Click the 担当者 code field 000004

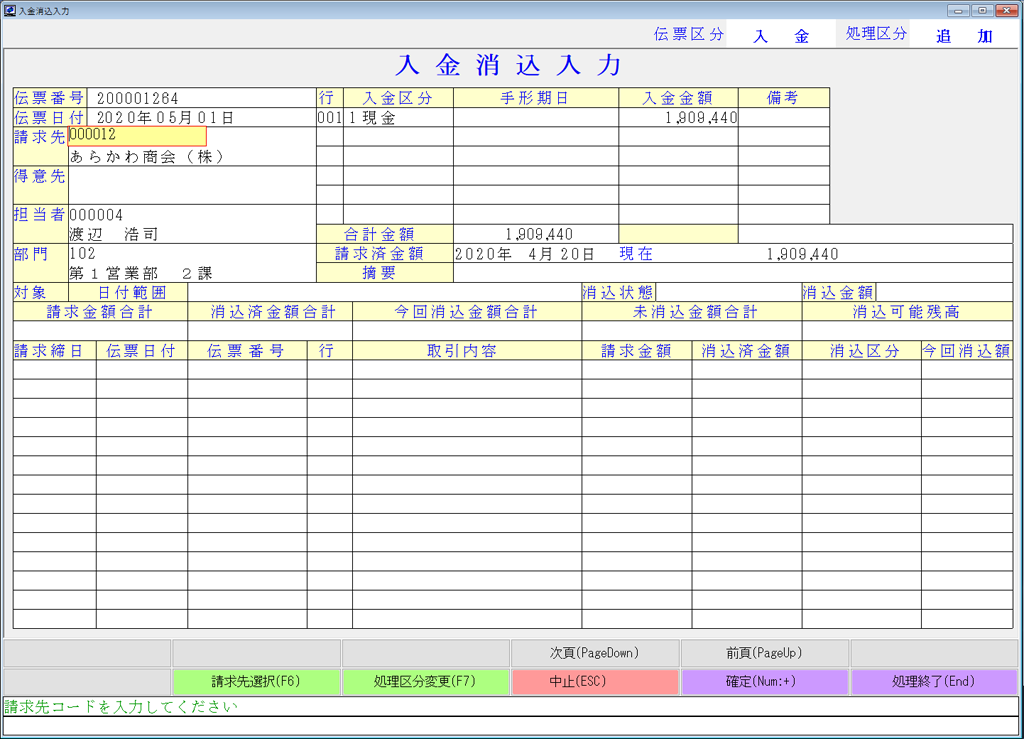click(190, 215)
